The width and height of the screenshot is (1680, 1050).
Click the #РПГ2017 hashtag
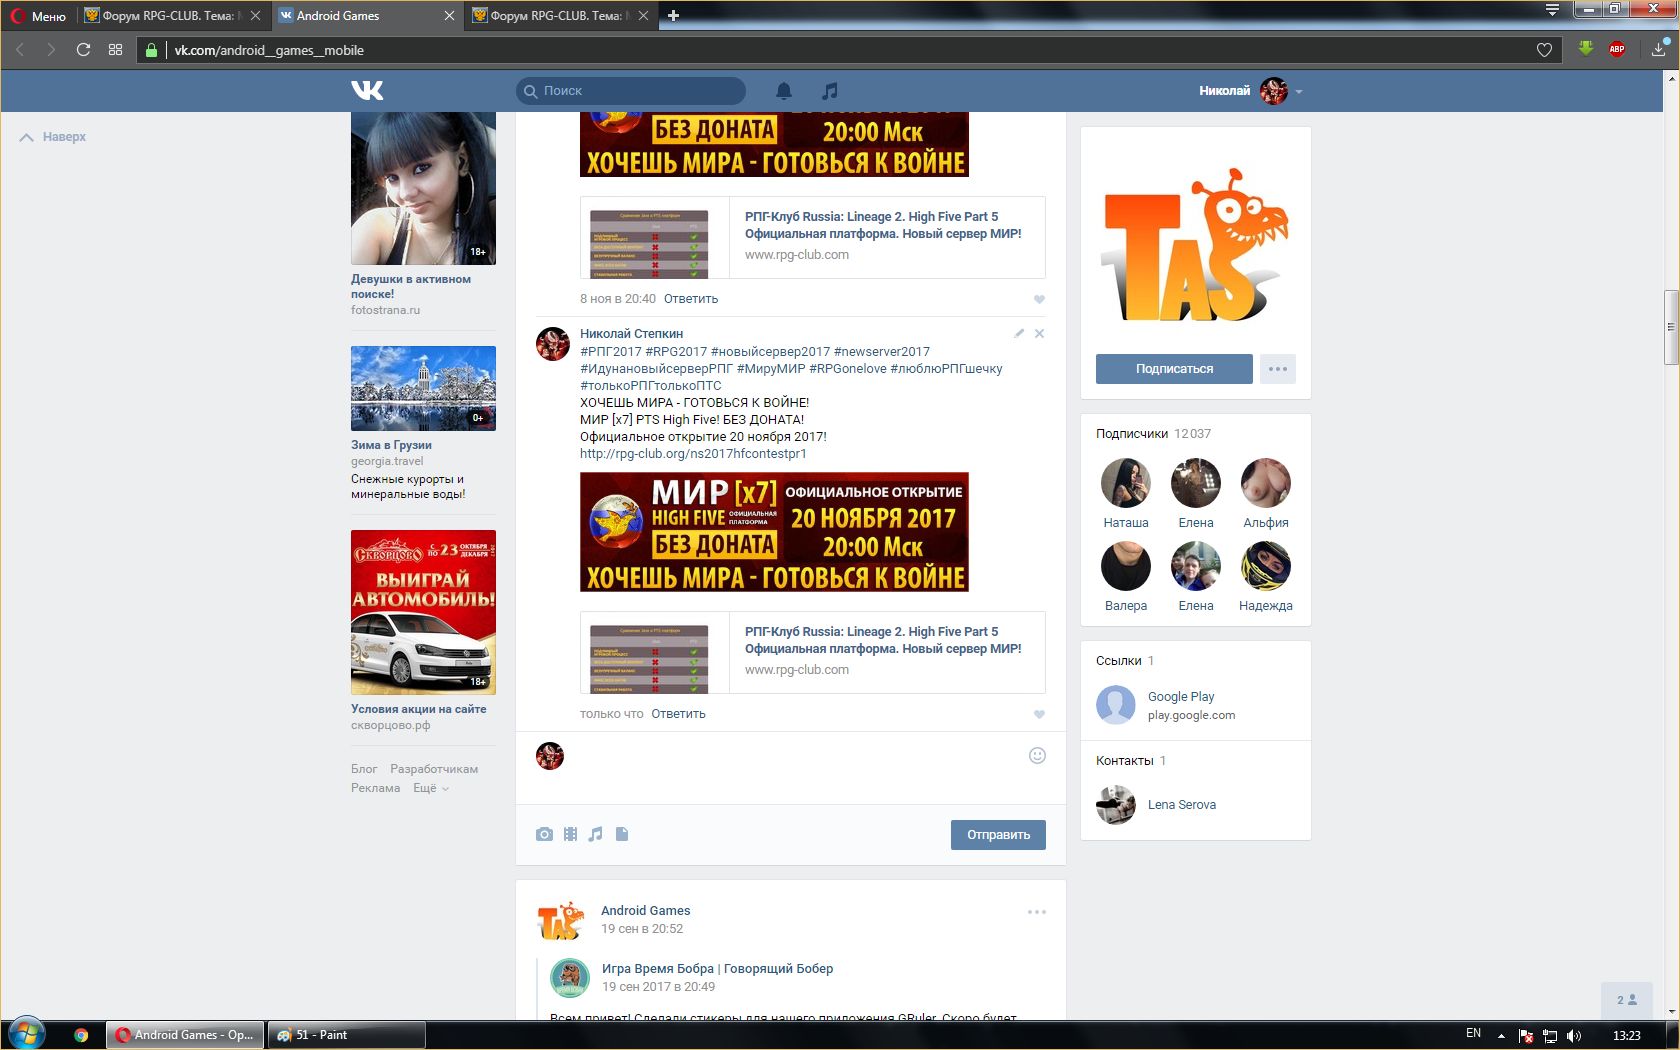(x=611, y=352)
